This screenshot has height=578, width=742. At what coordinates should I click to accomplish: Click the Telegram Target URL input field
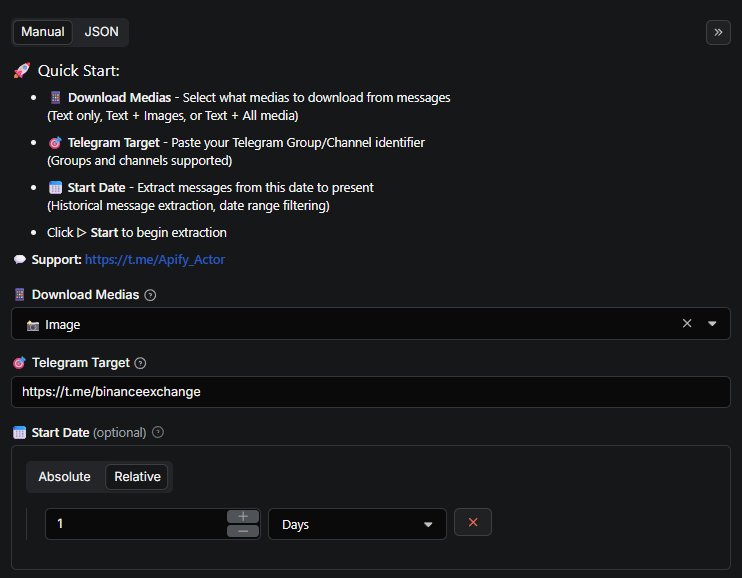click(x=370, y=392)
